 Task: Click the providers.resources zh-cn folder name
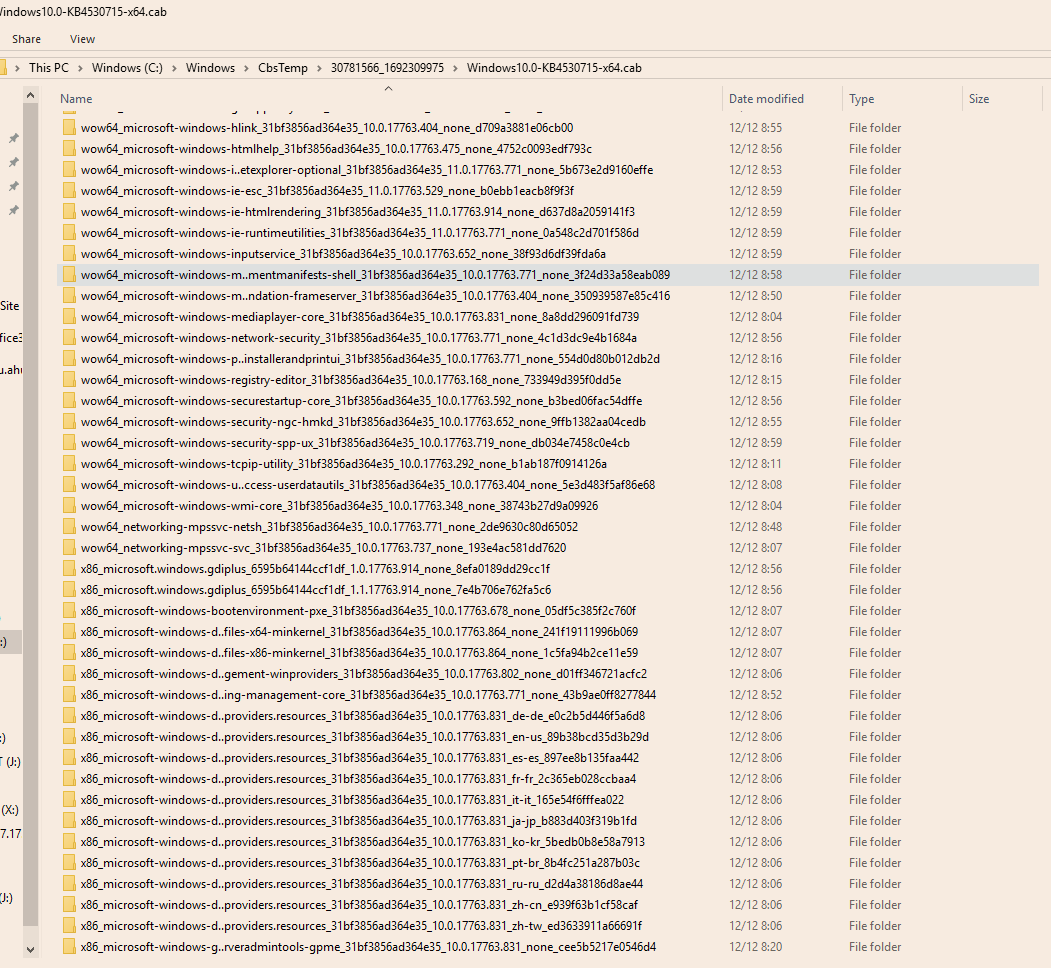pyautogui.click(x=359, y=905)
